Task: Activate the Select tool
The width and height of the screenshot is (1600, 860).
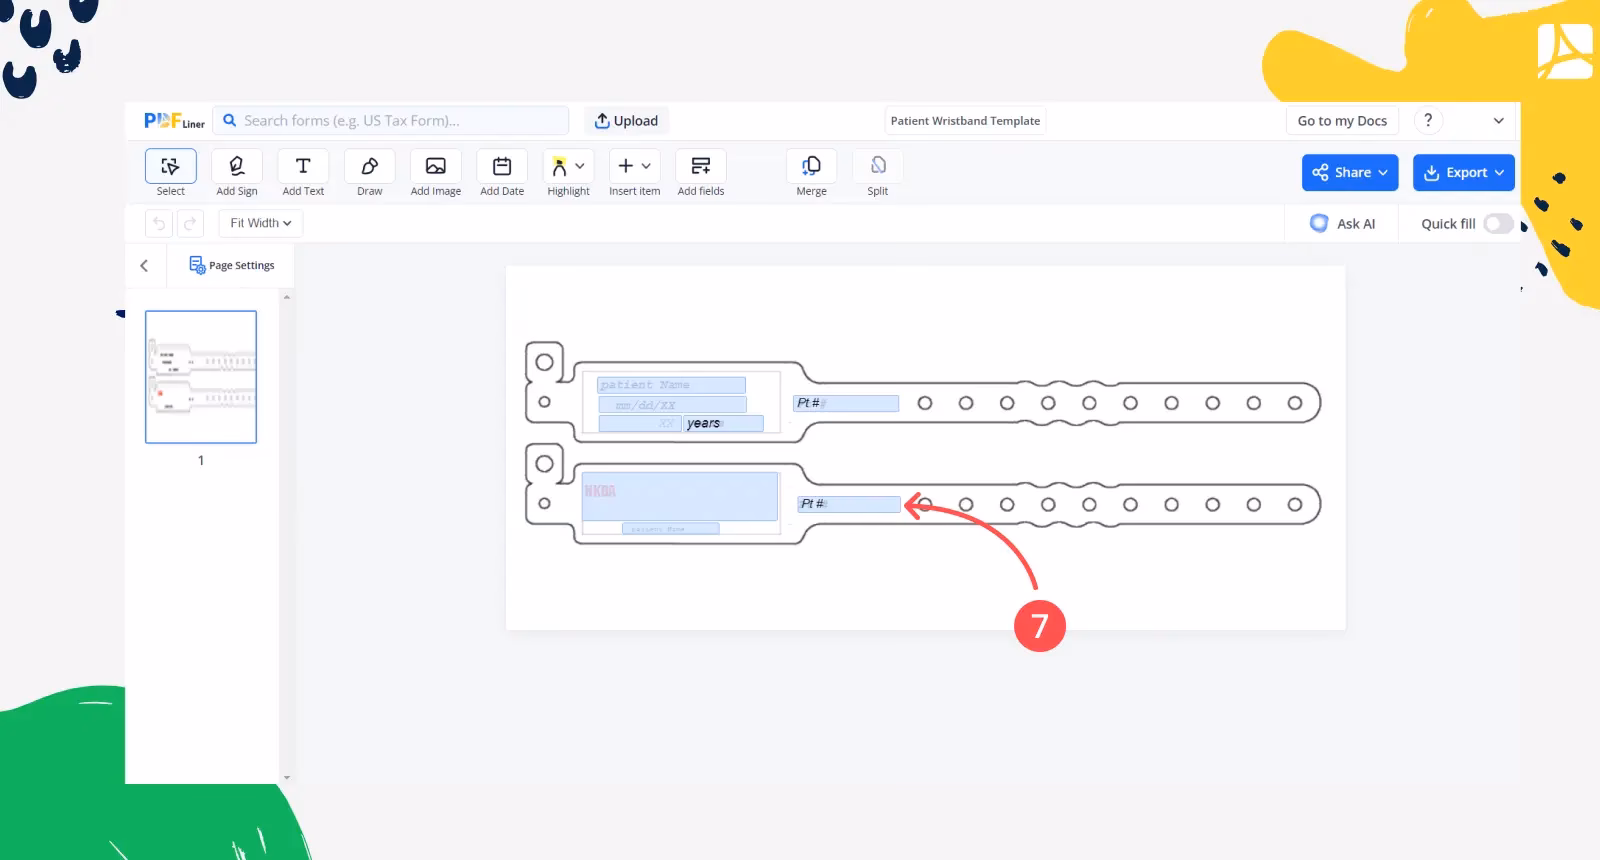Action: [x=170, y=167]
